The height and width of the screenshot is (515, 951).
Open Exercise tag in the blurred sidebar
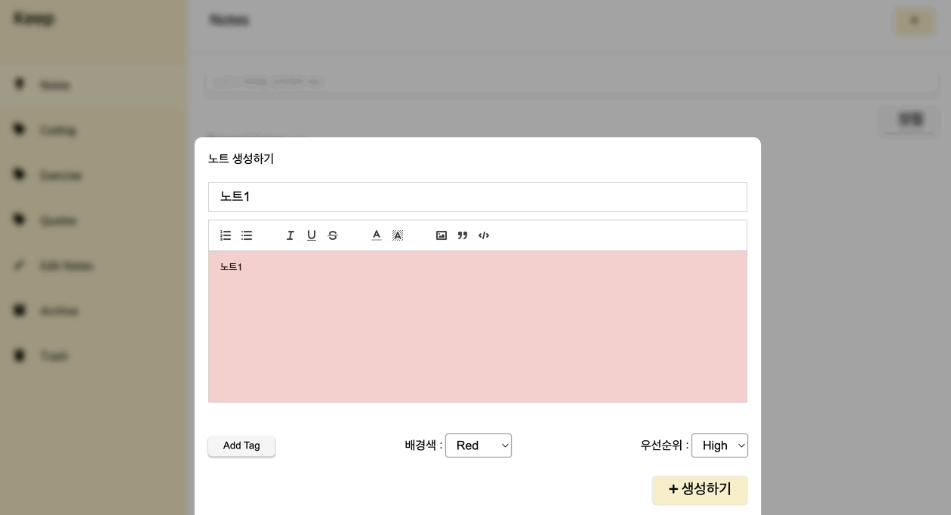point(94,175)
